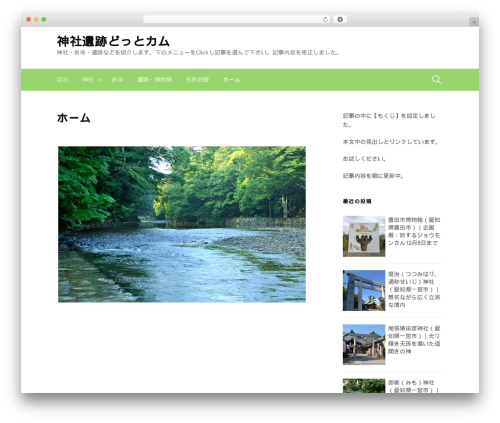This screenshot has height=423, width=500.
Task: Click the 最近の投稿 sidebar heading
Action: 357,201
